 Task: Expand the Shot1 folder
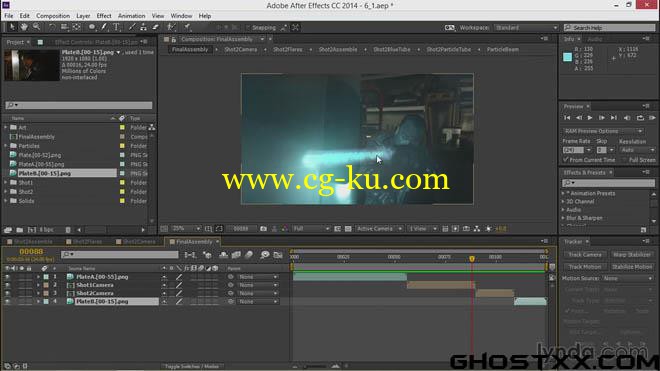tap(5, 182)
